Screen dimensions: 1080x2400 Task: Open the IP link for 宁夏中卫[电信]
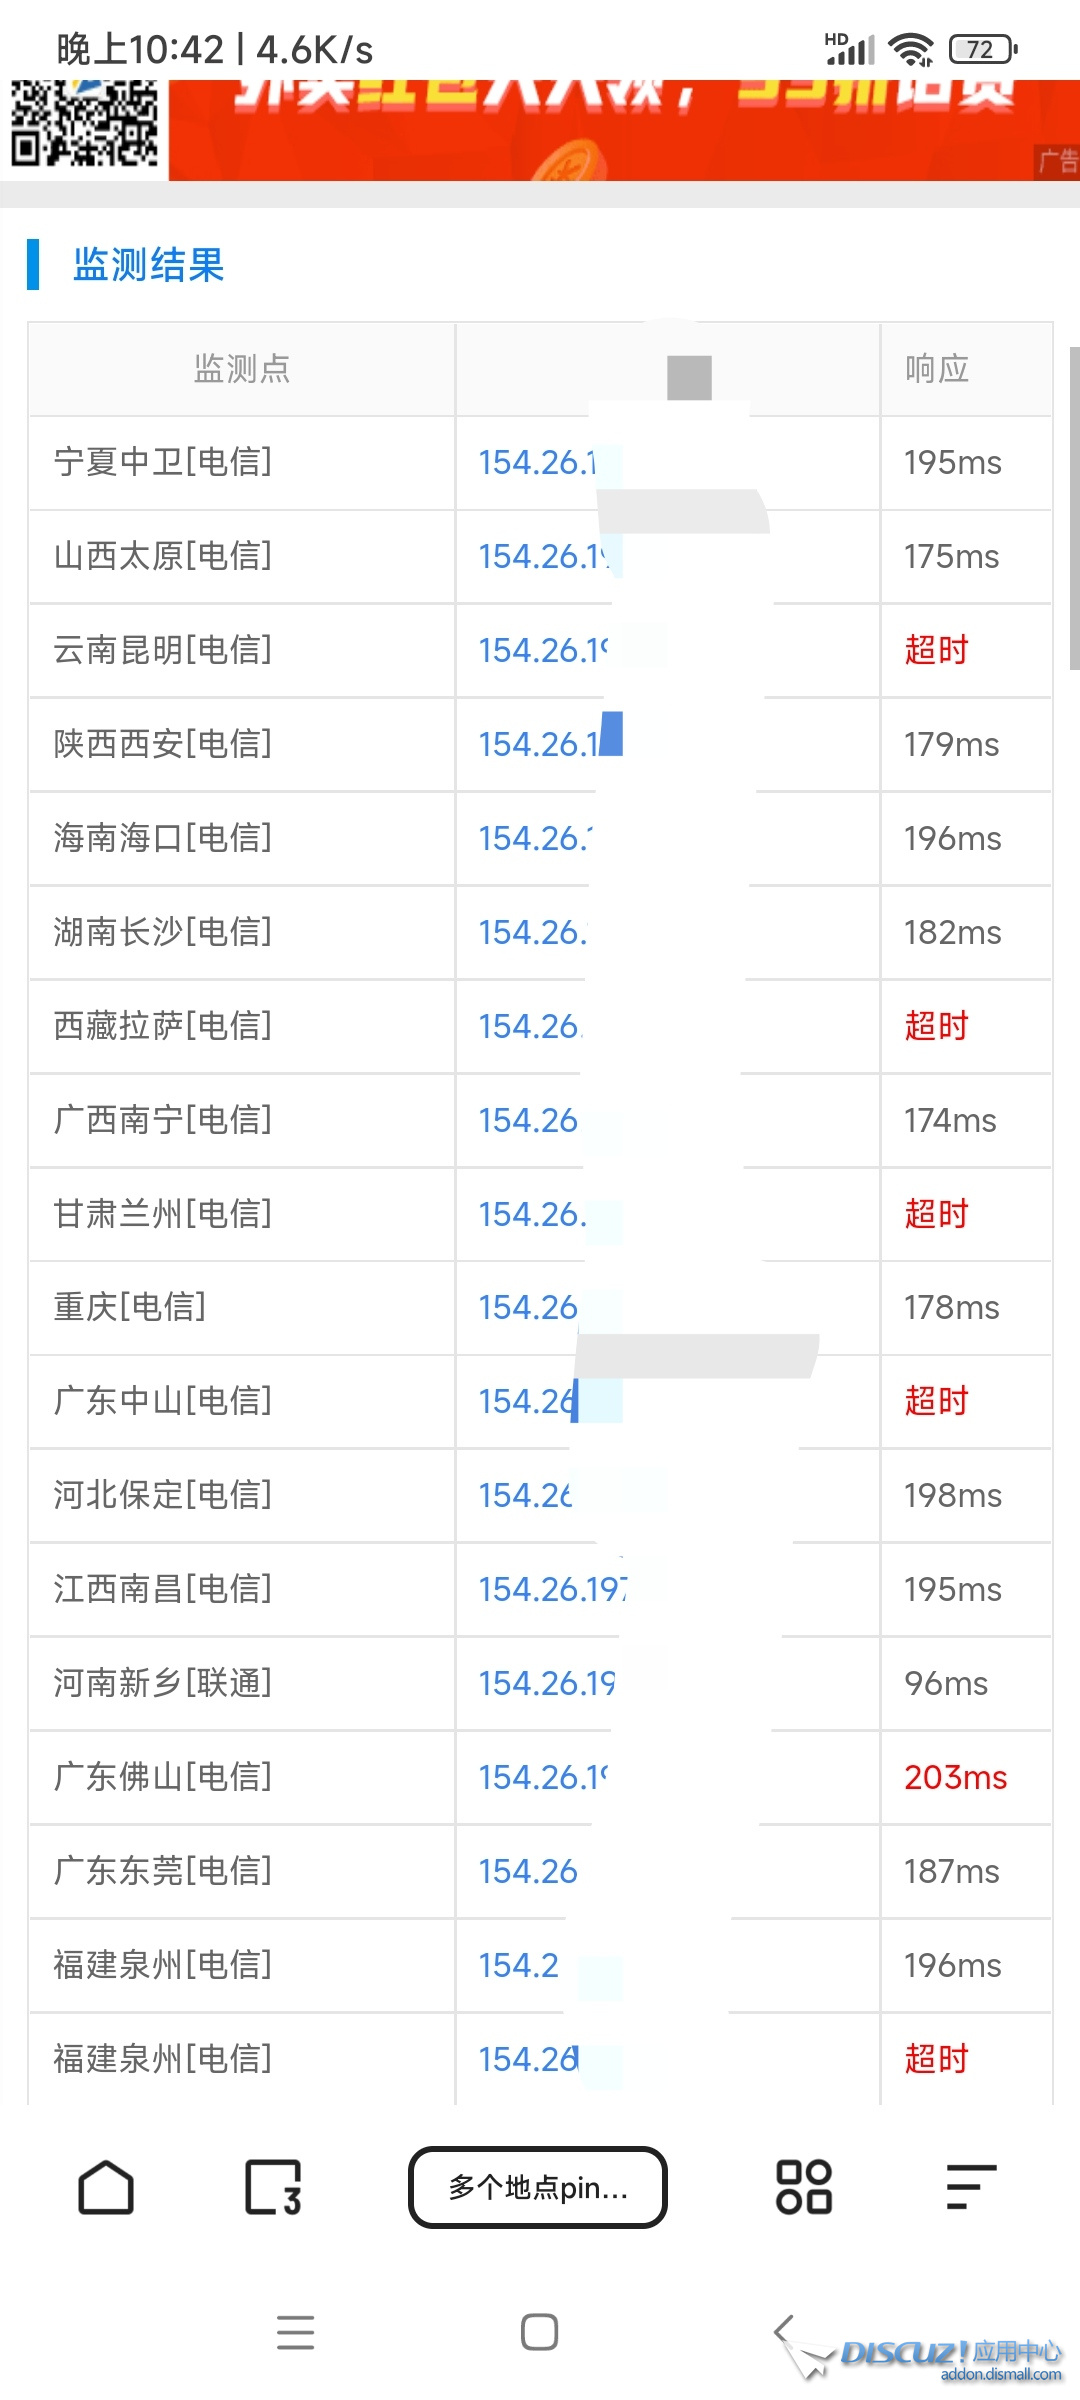click(x=536, y=462)
